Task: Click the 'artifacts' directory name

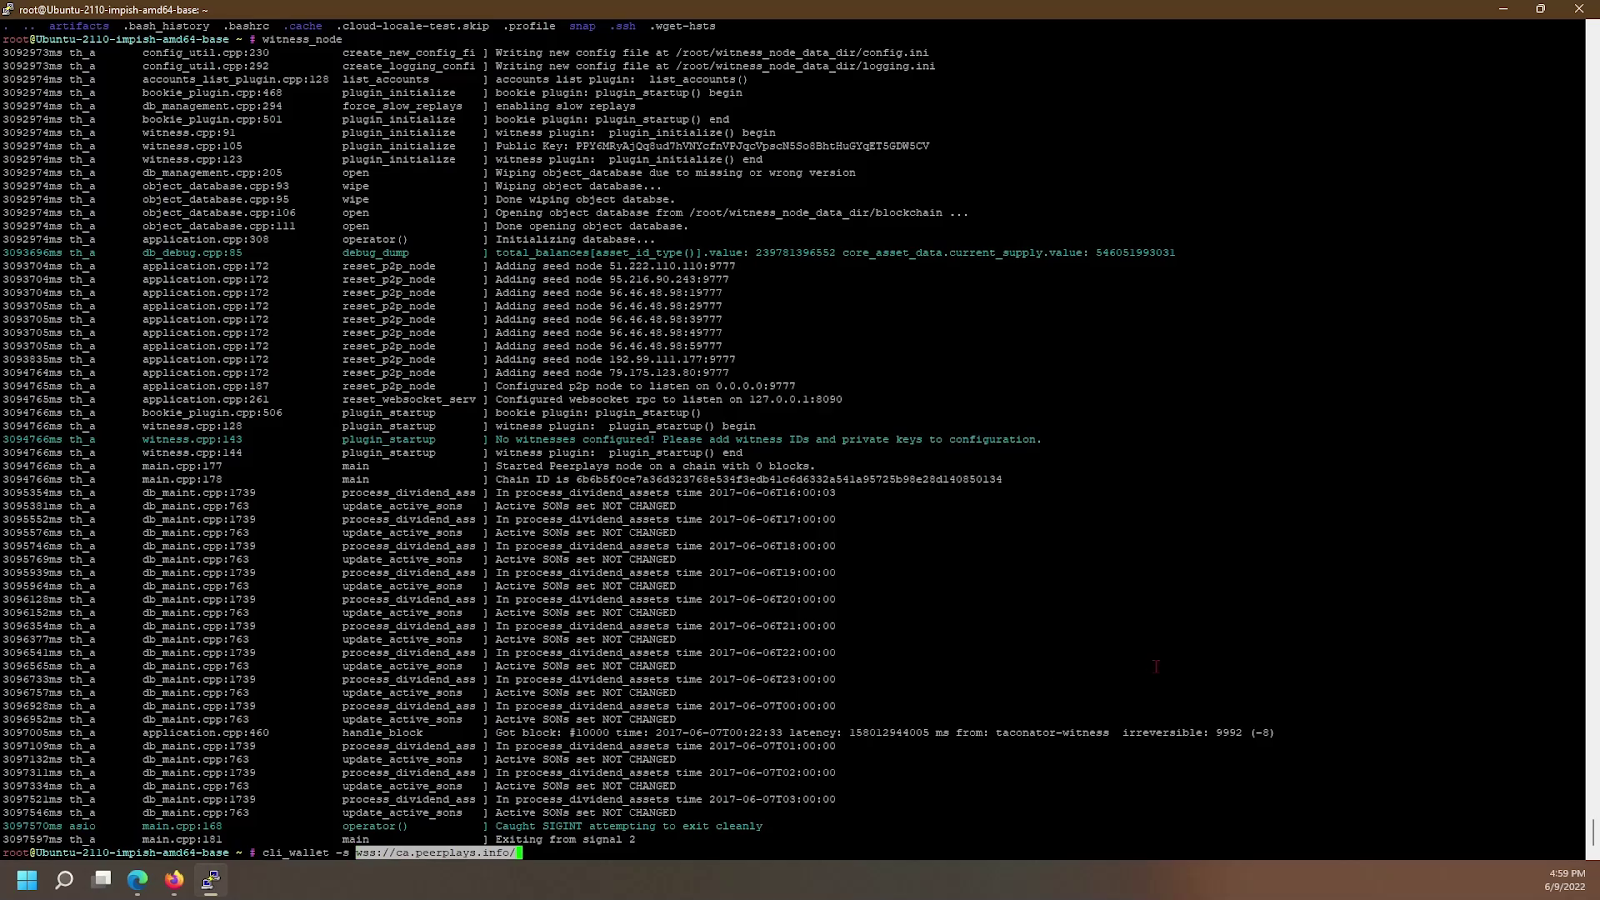Action: pyautogui.click(x=79, y=26)
